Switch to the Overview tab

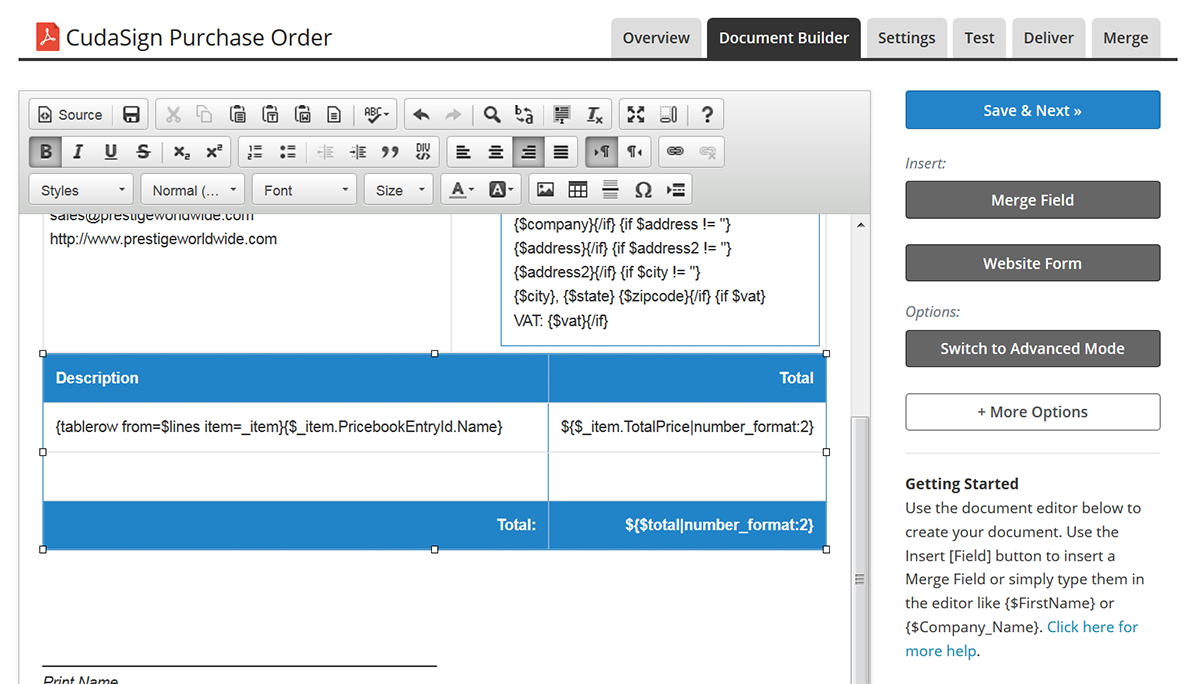(656, 38)
